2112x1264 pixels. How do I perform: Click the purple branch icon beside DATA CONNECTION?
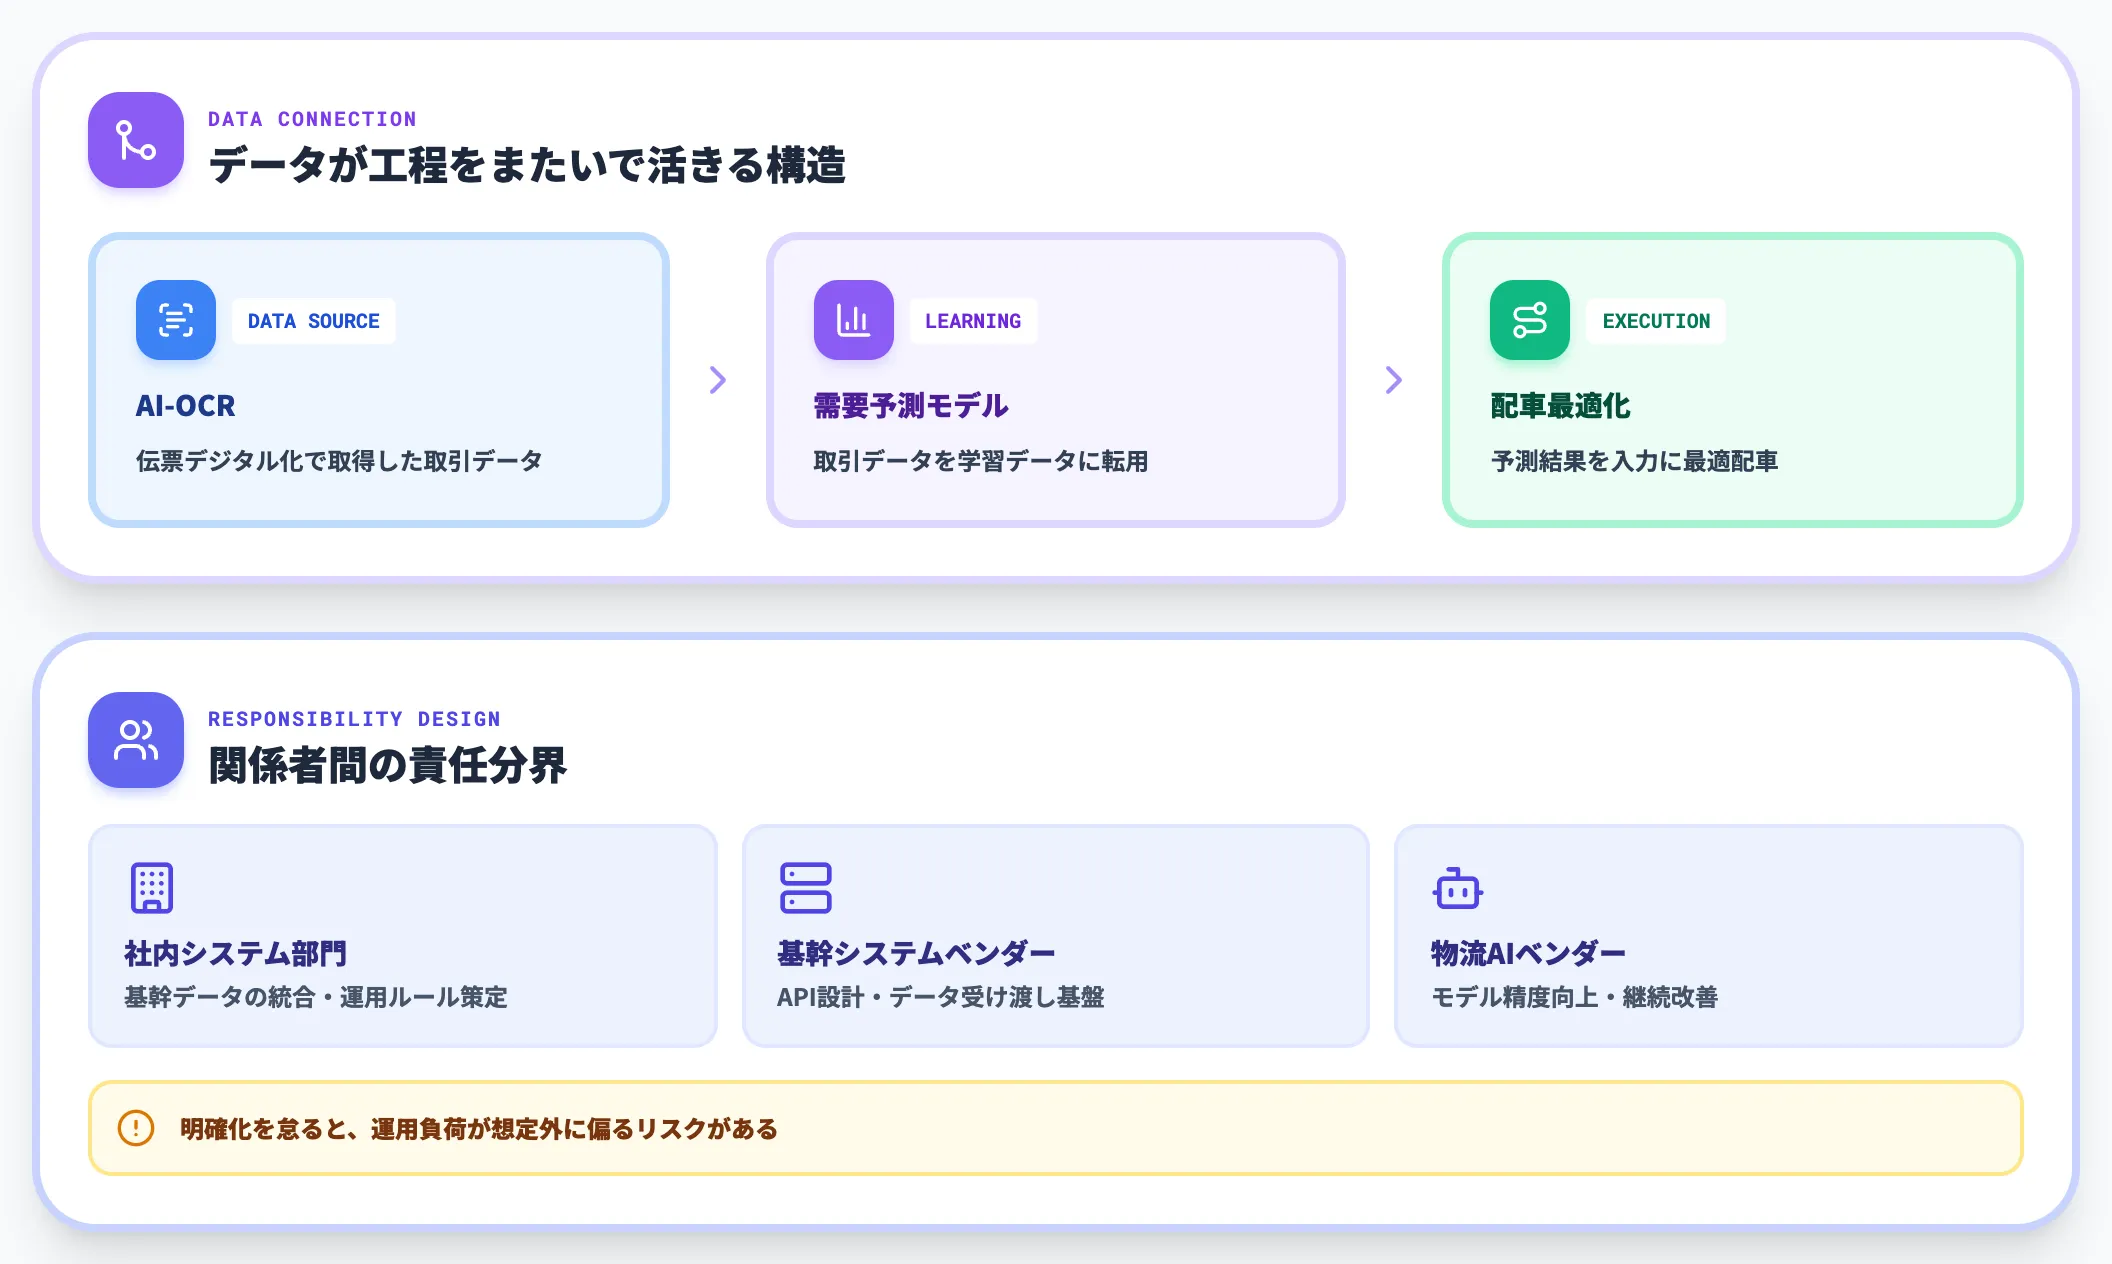pos(136,140)
